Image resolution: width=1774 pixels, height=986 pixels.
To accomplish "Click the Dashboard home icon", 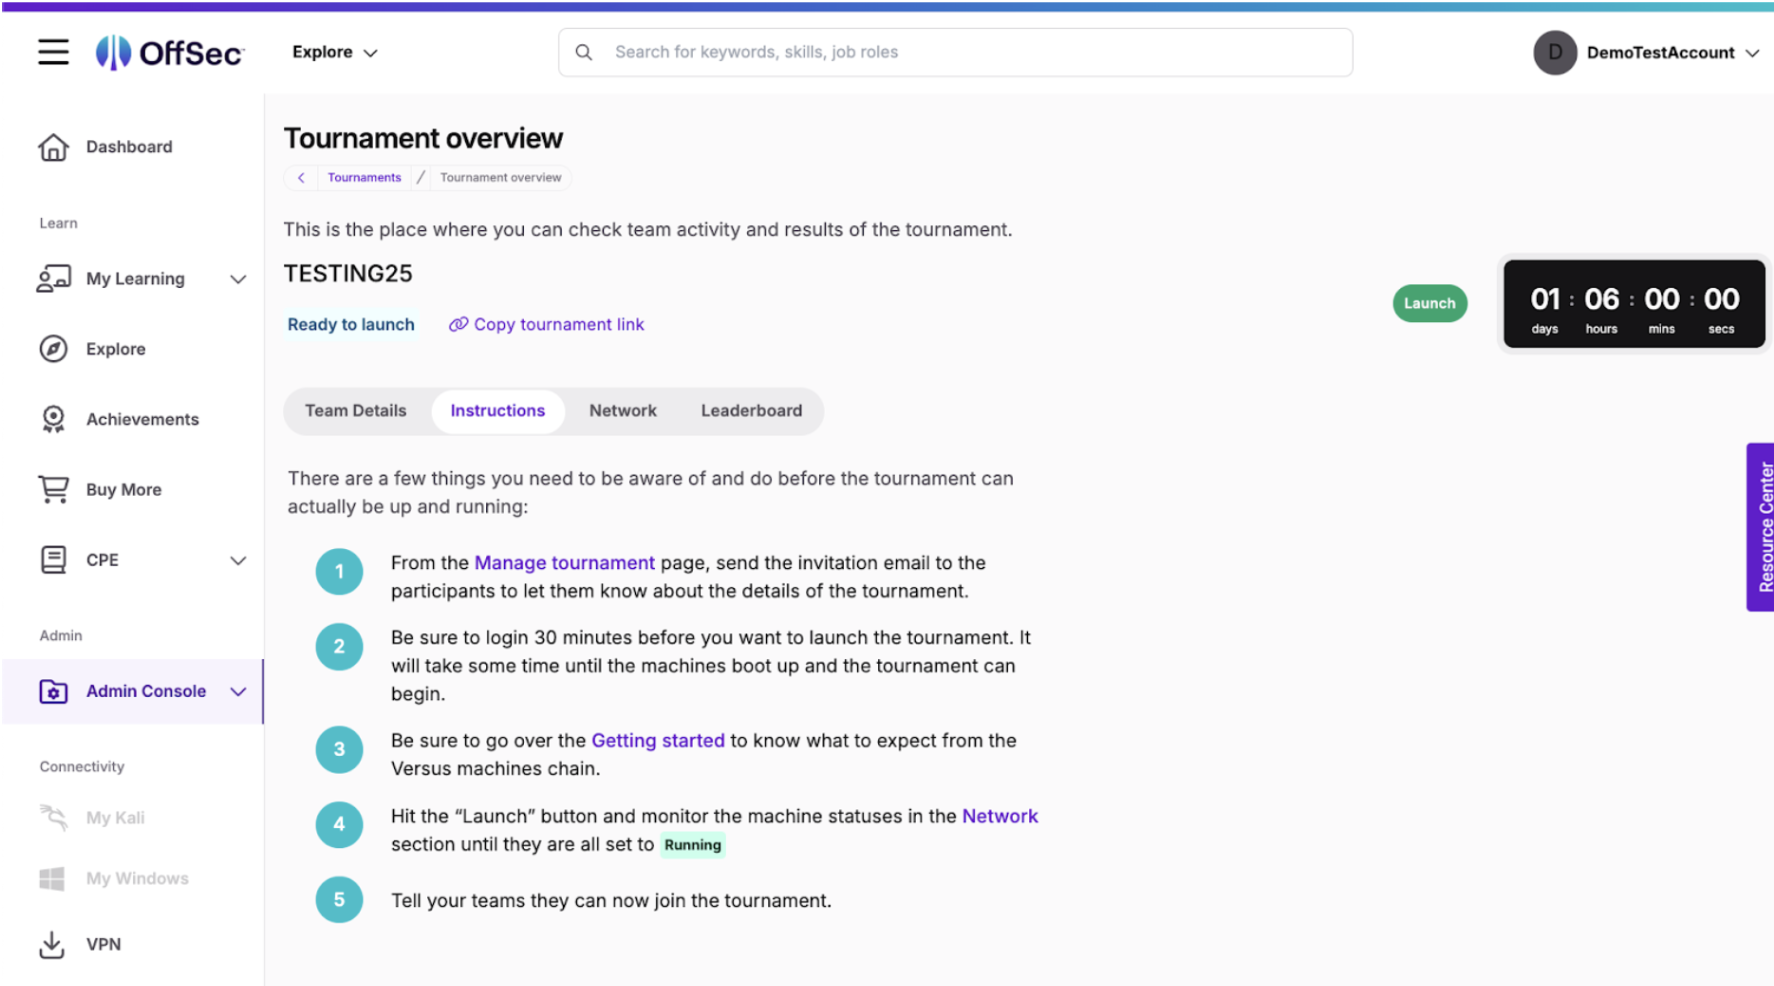I will 53,147.
